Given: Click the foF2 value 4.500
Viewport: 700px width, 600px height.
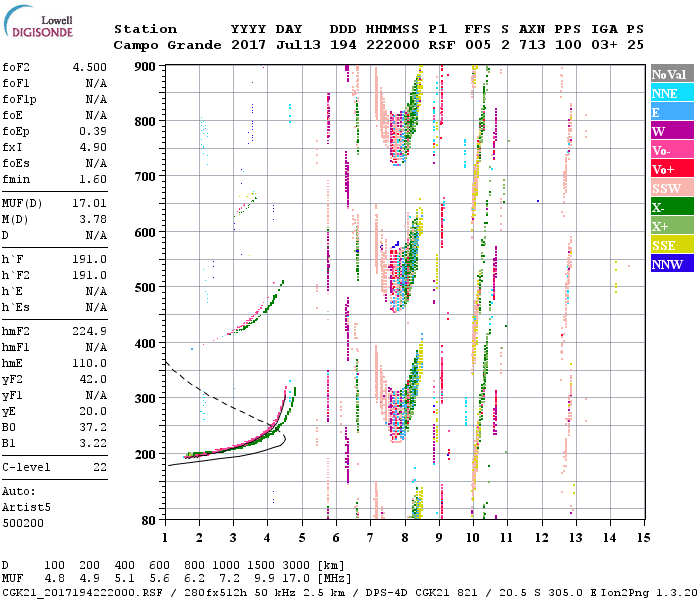Looking at the screenshot, I should (90, 67).
